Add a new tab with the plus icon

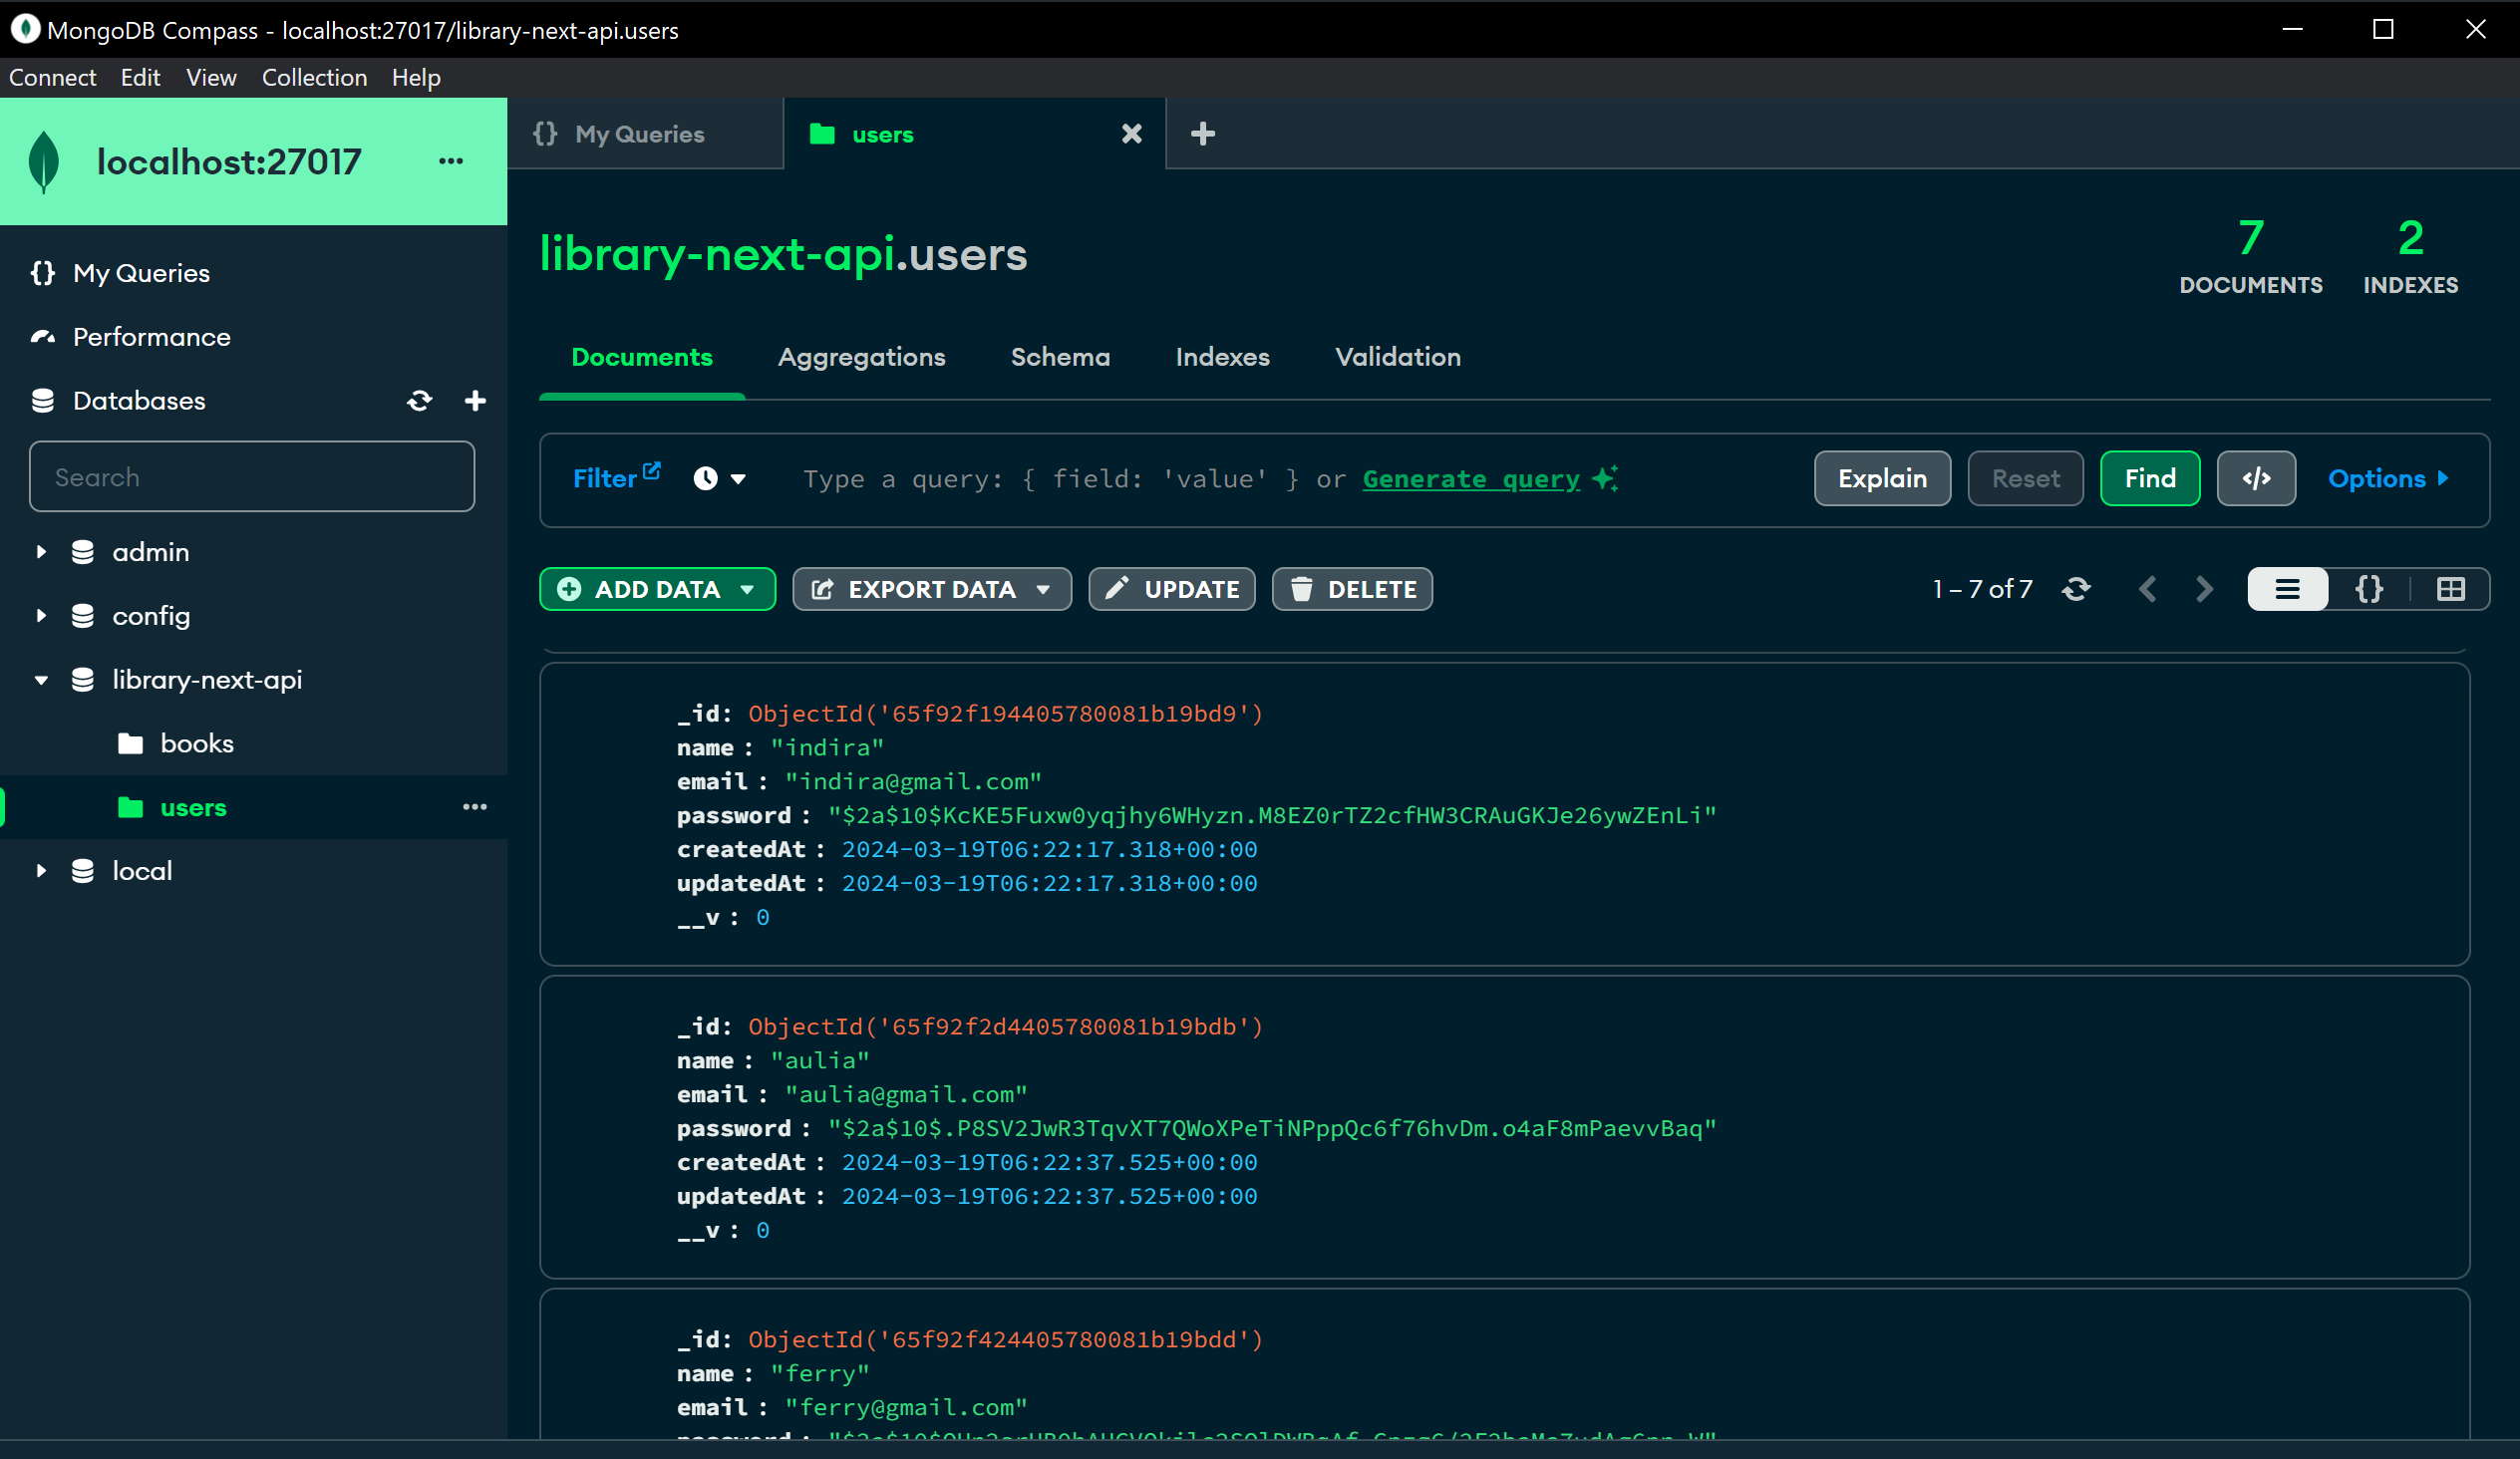1203,134
